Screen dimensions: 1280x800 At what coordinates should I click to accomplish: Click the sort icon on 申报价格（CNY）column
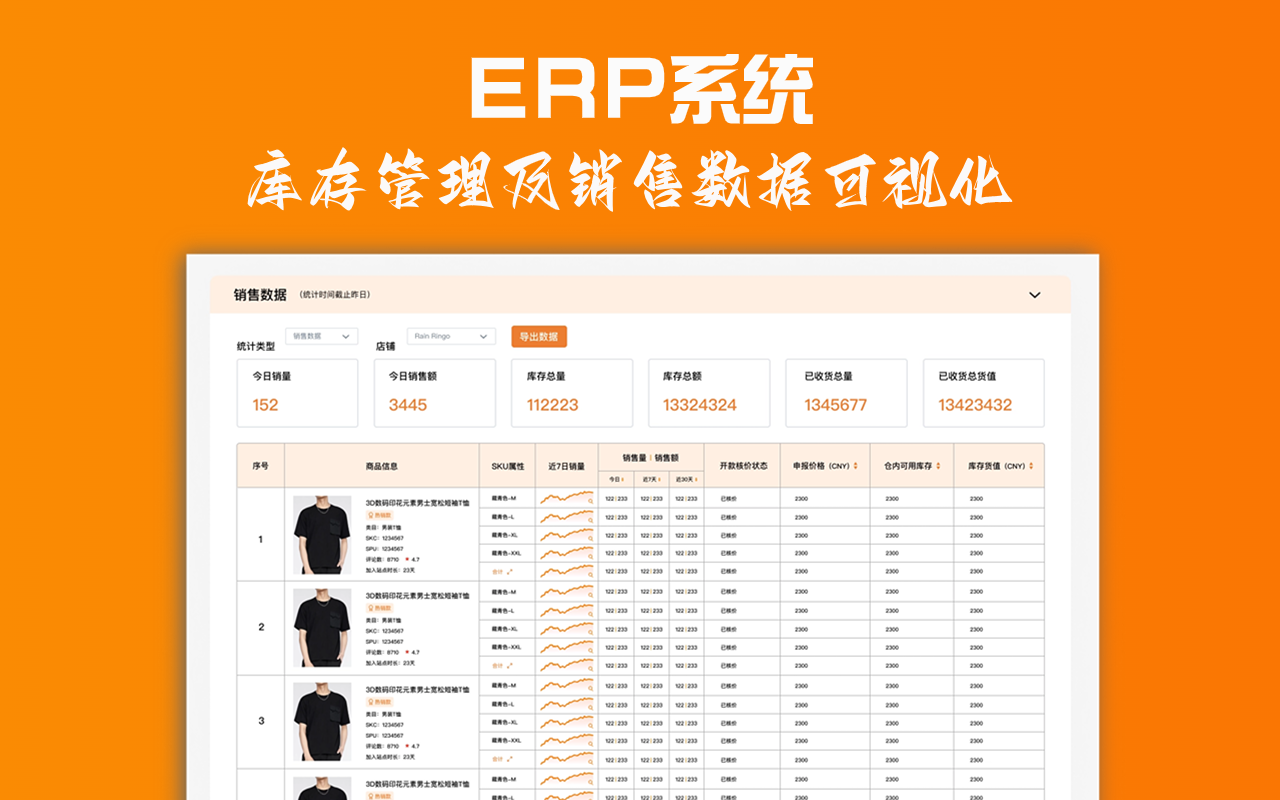(855, 466)
